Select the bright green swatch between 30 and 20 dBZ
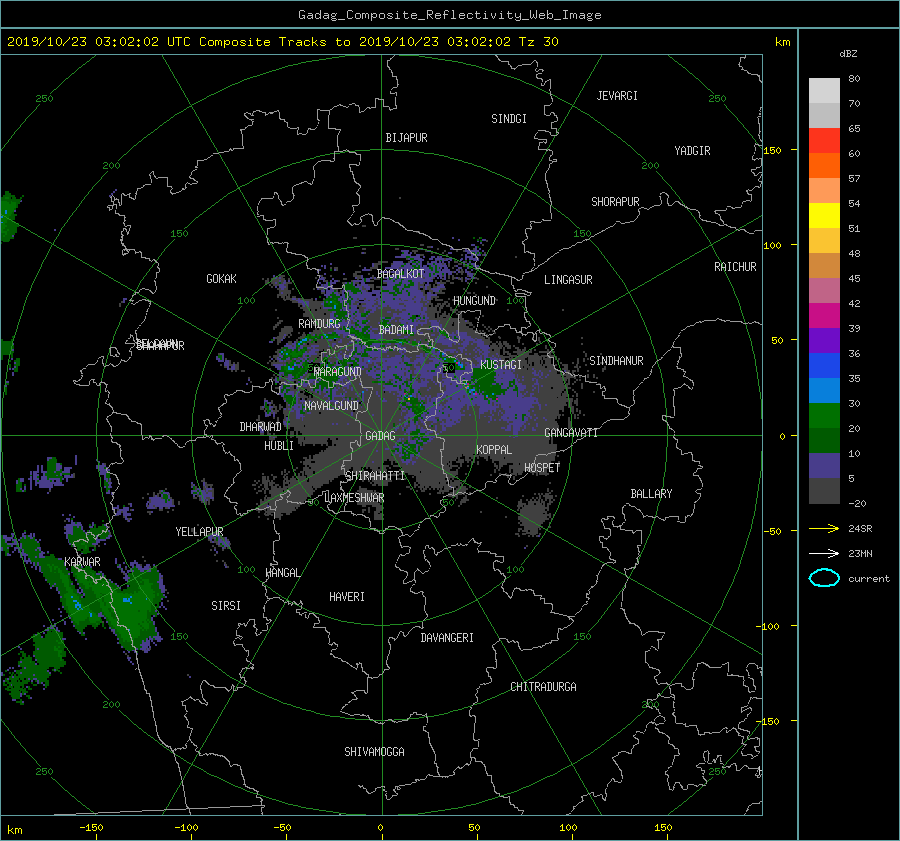The width and height of the screenshot is (900, 841). click(824, 415)
